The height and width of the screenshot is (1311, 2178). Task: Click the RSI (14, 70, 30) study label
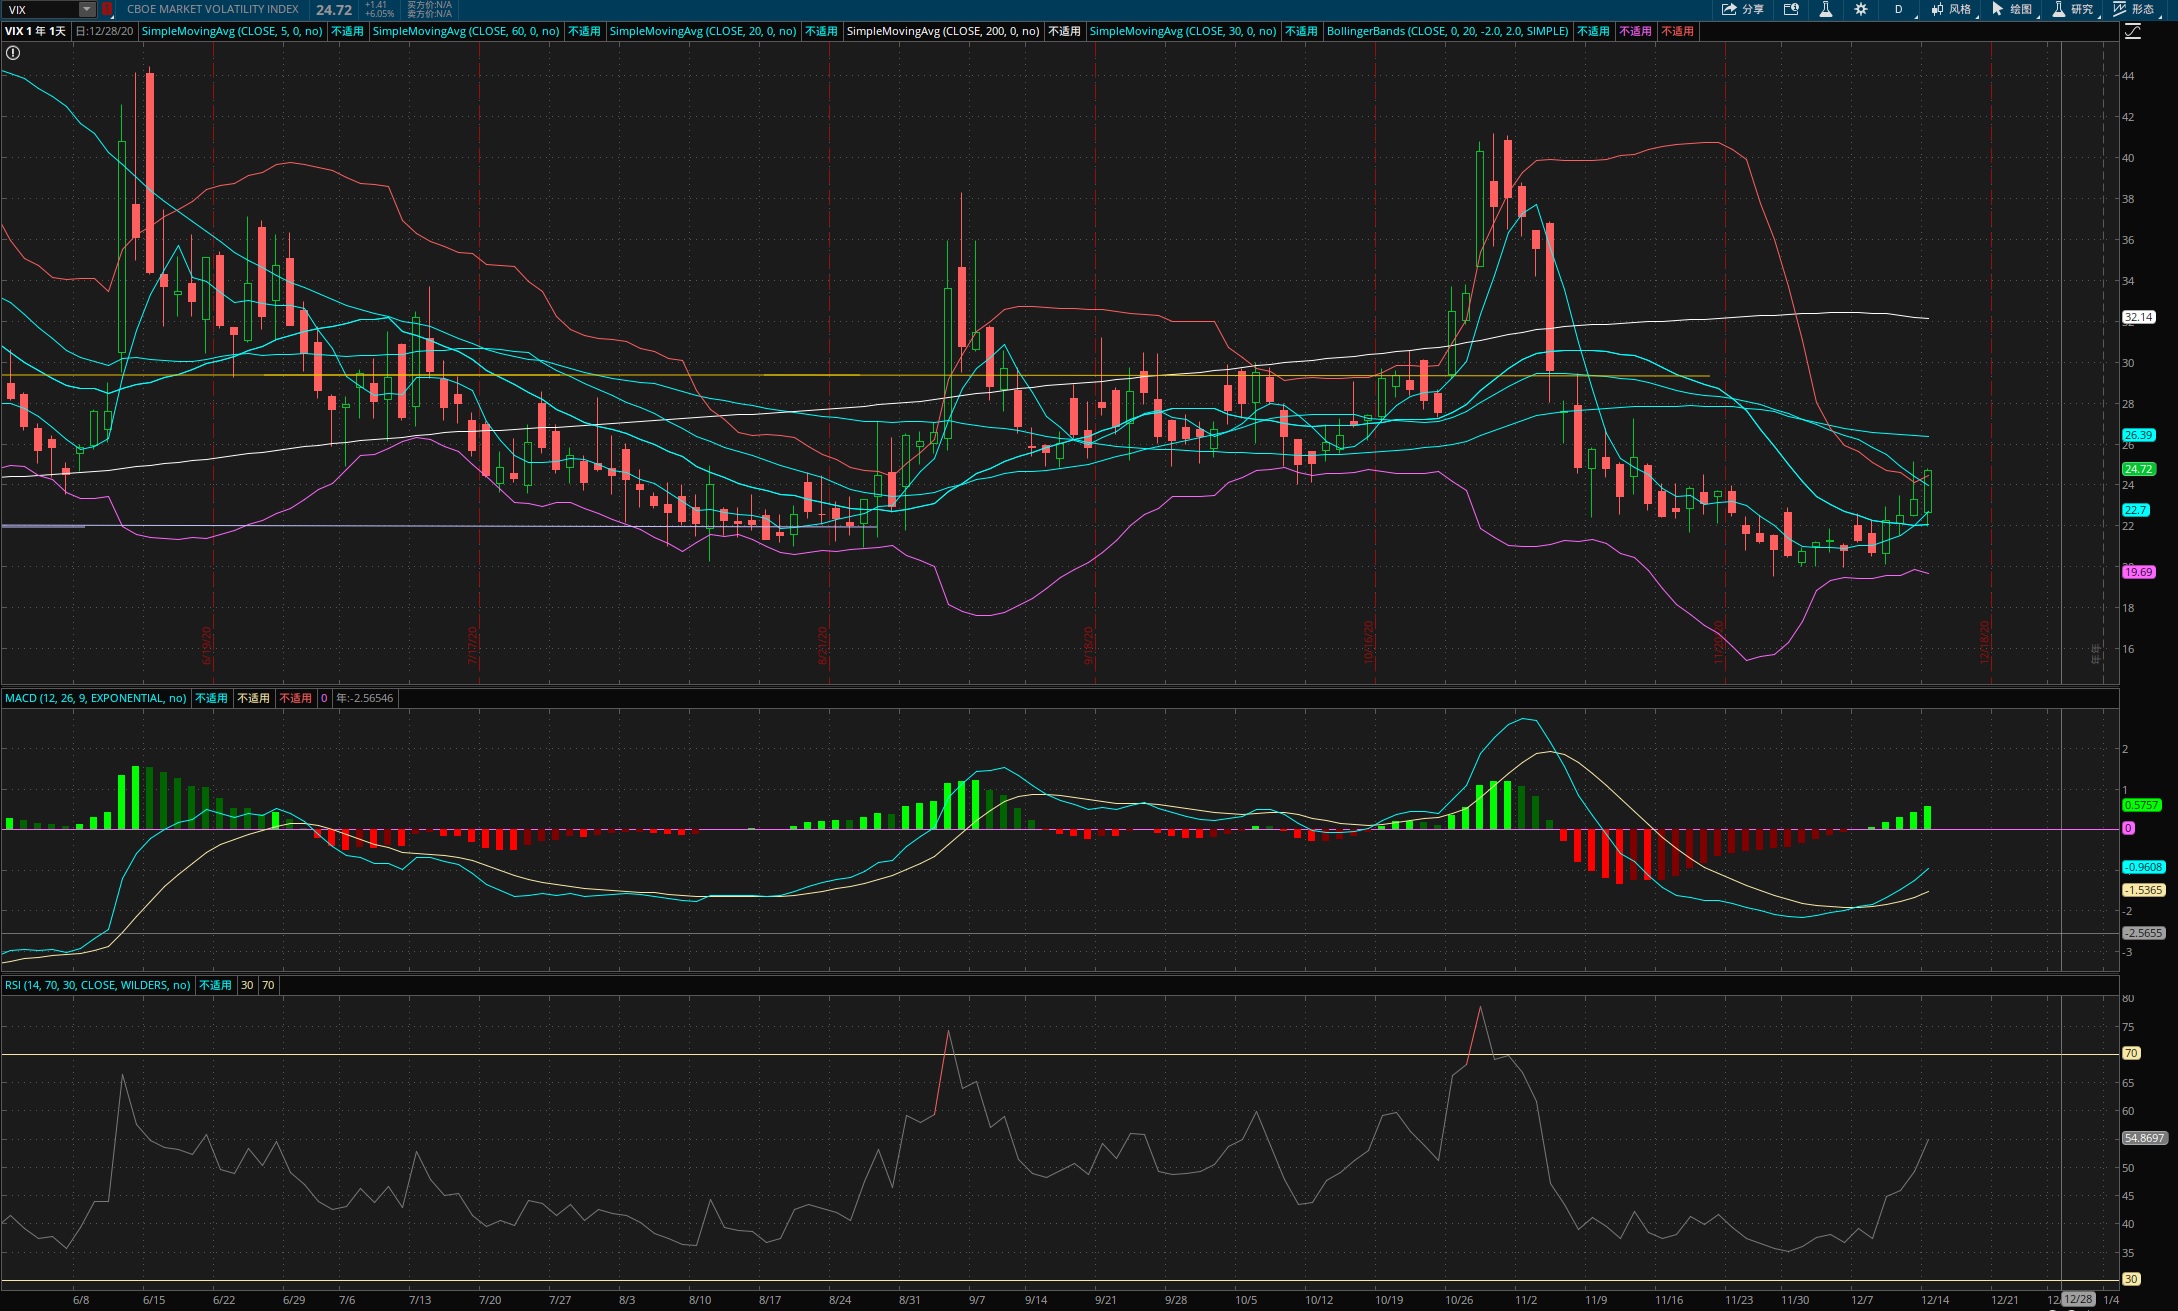coord(98,985)
